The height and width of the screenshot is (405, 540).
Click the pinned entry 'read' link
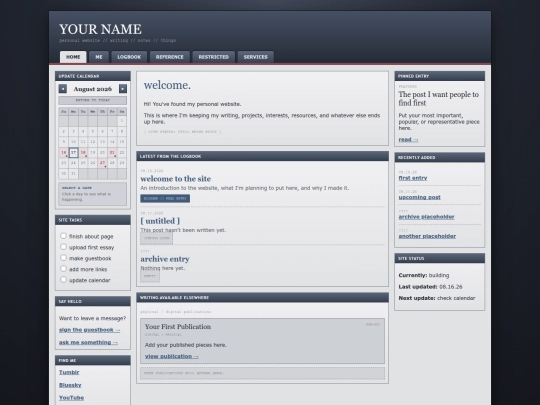click(408, 140)
